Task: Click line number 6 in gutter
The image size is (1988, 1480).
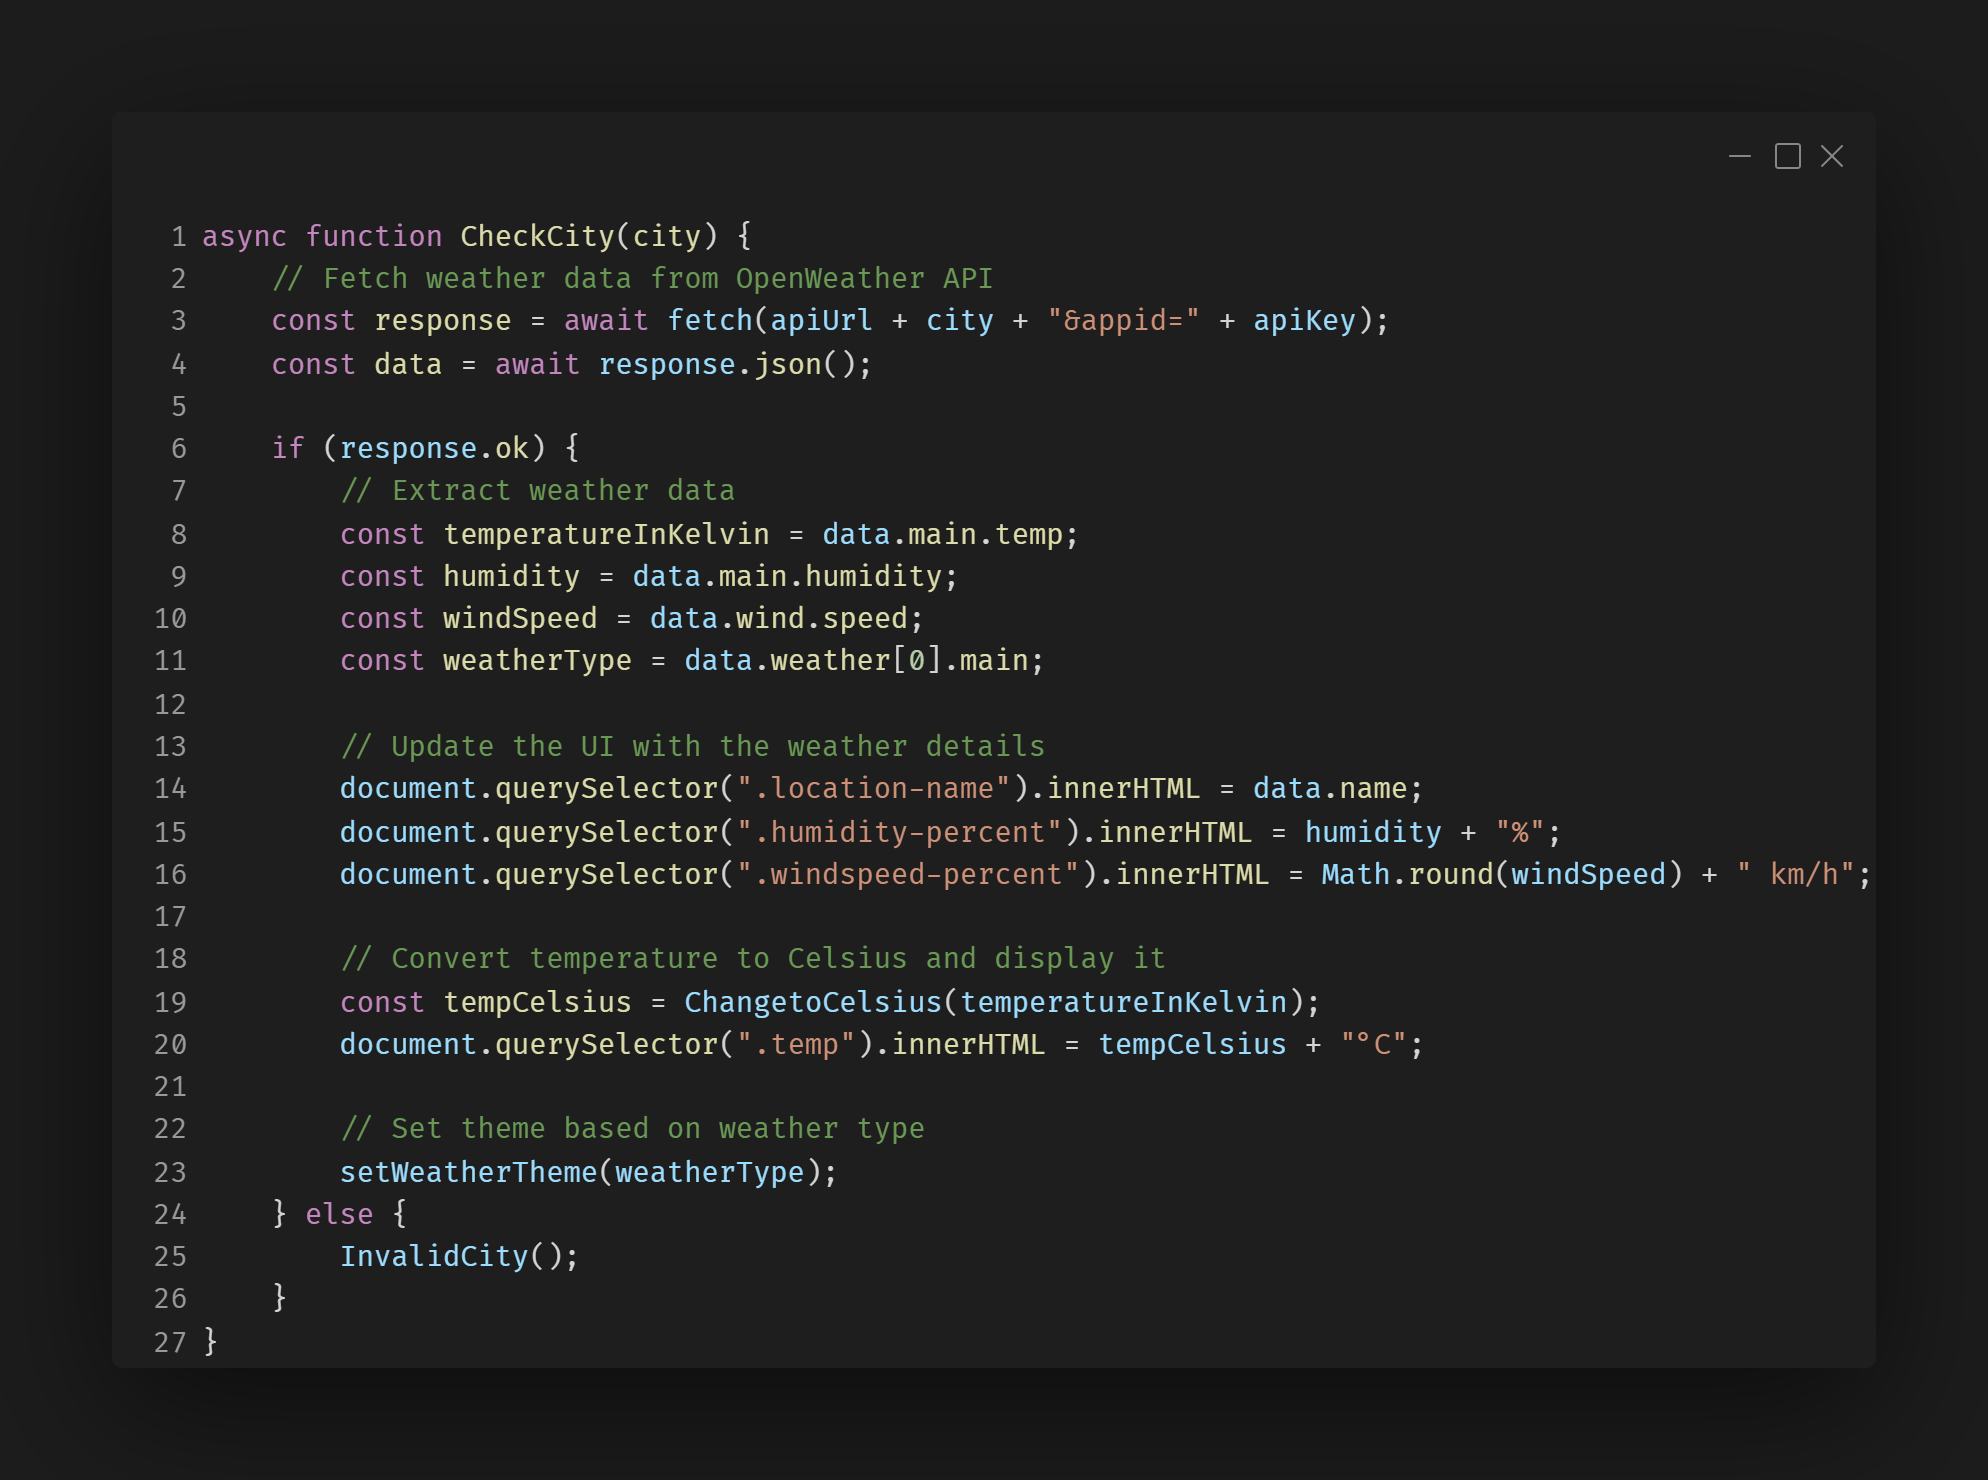Action: pos(178,448)
